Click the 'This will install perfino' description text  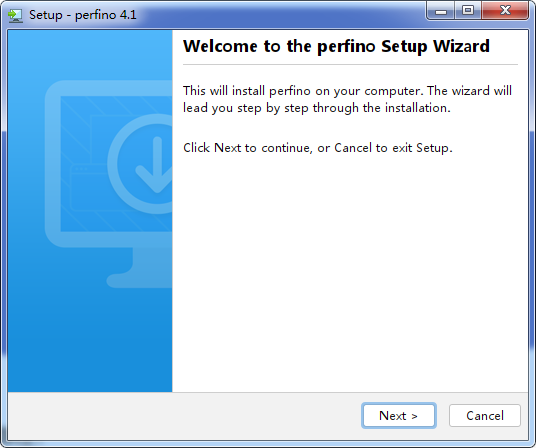pos(347,99)
